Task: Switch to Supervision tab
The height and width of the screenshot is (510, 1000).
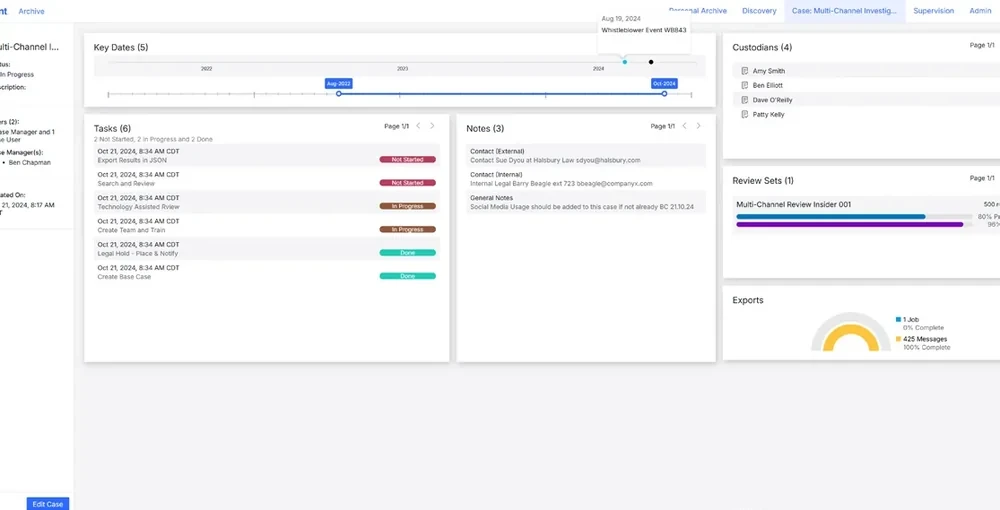Action: point(934,11)
